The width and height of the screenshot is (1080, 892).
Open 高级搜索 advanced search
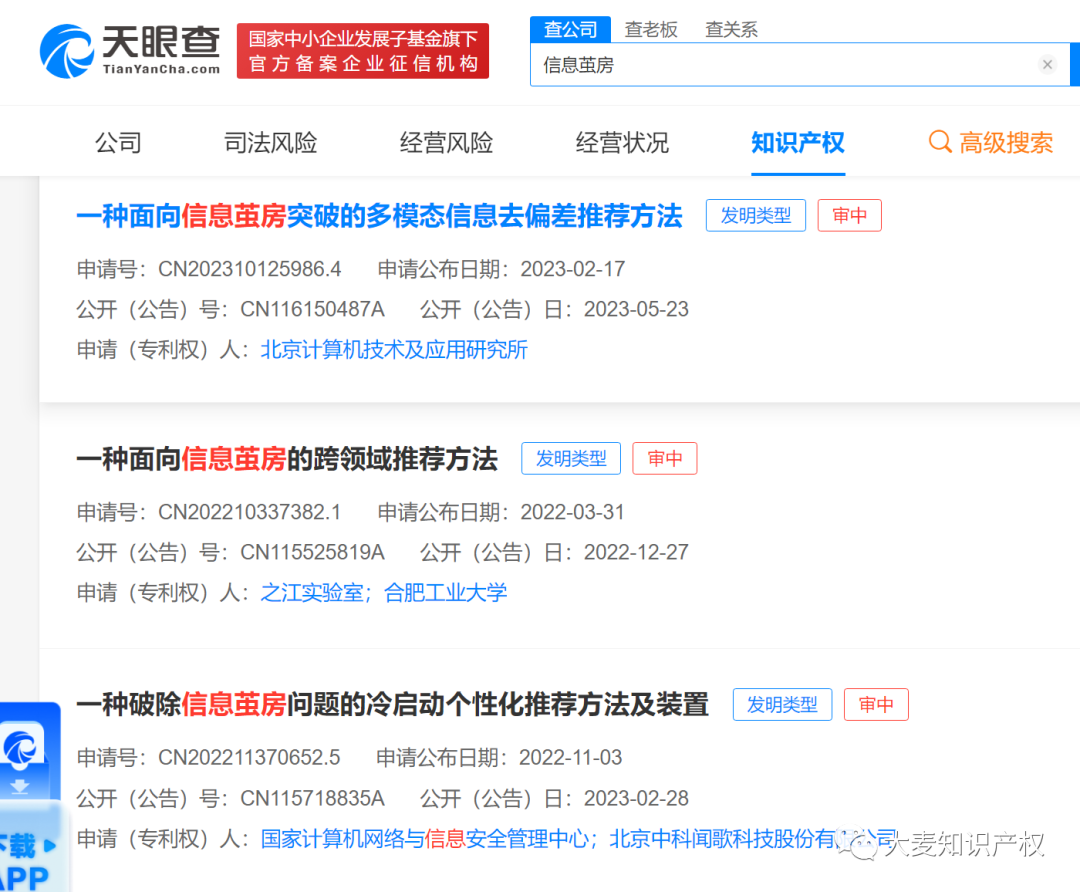1005,143
